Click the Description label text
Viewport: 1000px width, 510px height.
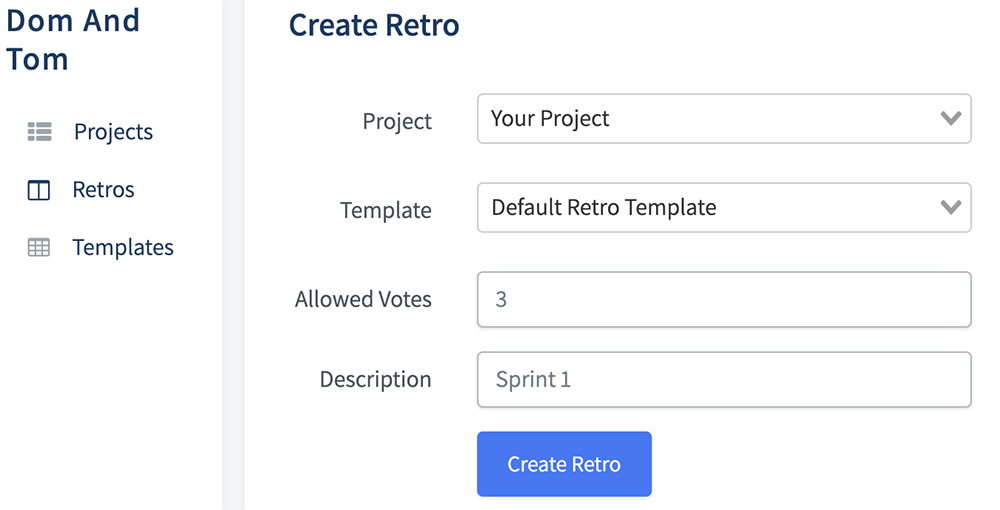point(375,379)
